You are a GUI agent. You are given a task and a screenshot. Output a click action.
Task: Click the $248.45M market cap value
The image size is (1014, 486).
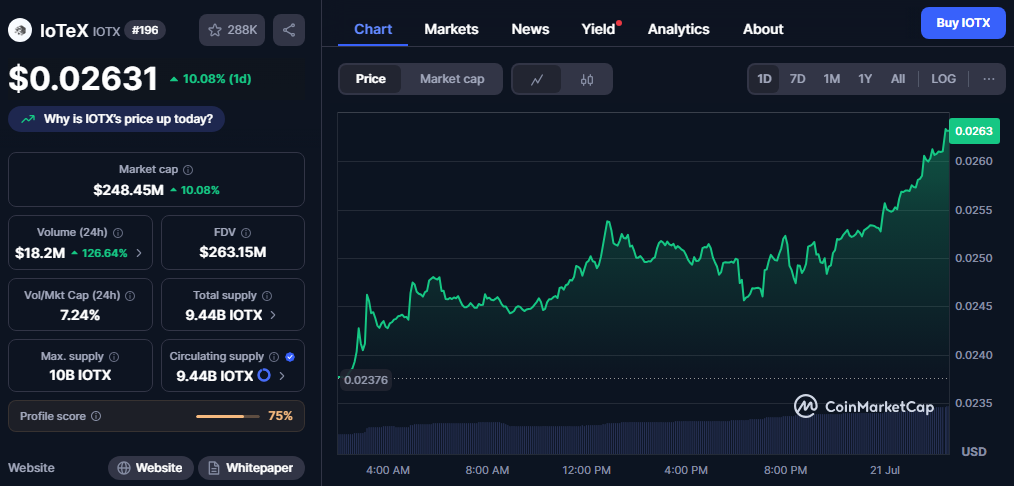point(128,190)
